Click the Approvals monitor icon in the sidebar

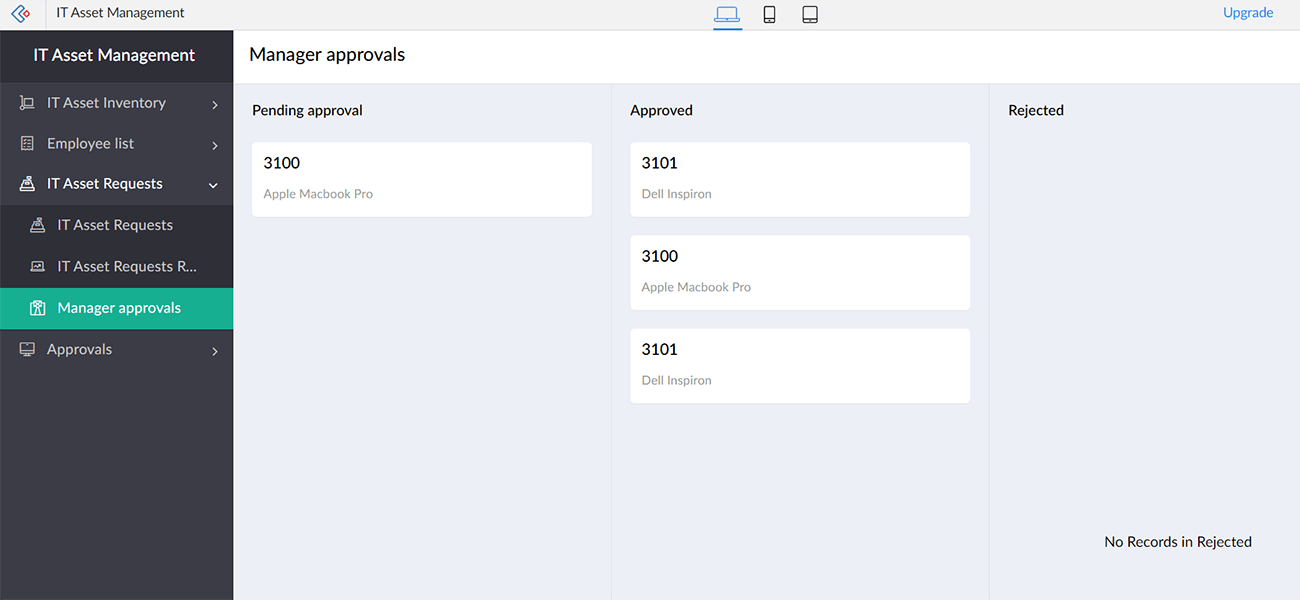click(26, 349)
